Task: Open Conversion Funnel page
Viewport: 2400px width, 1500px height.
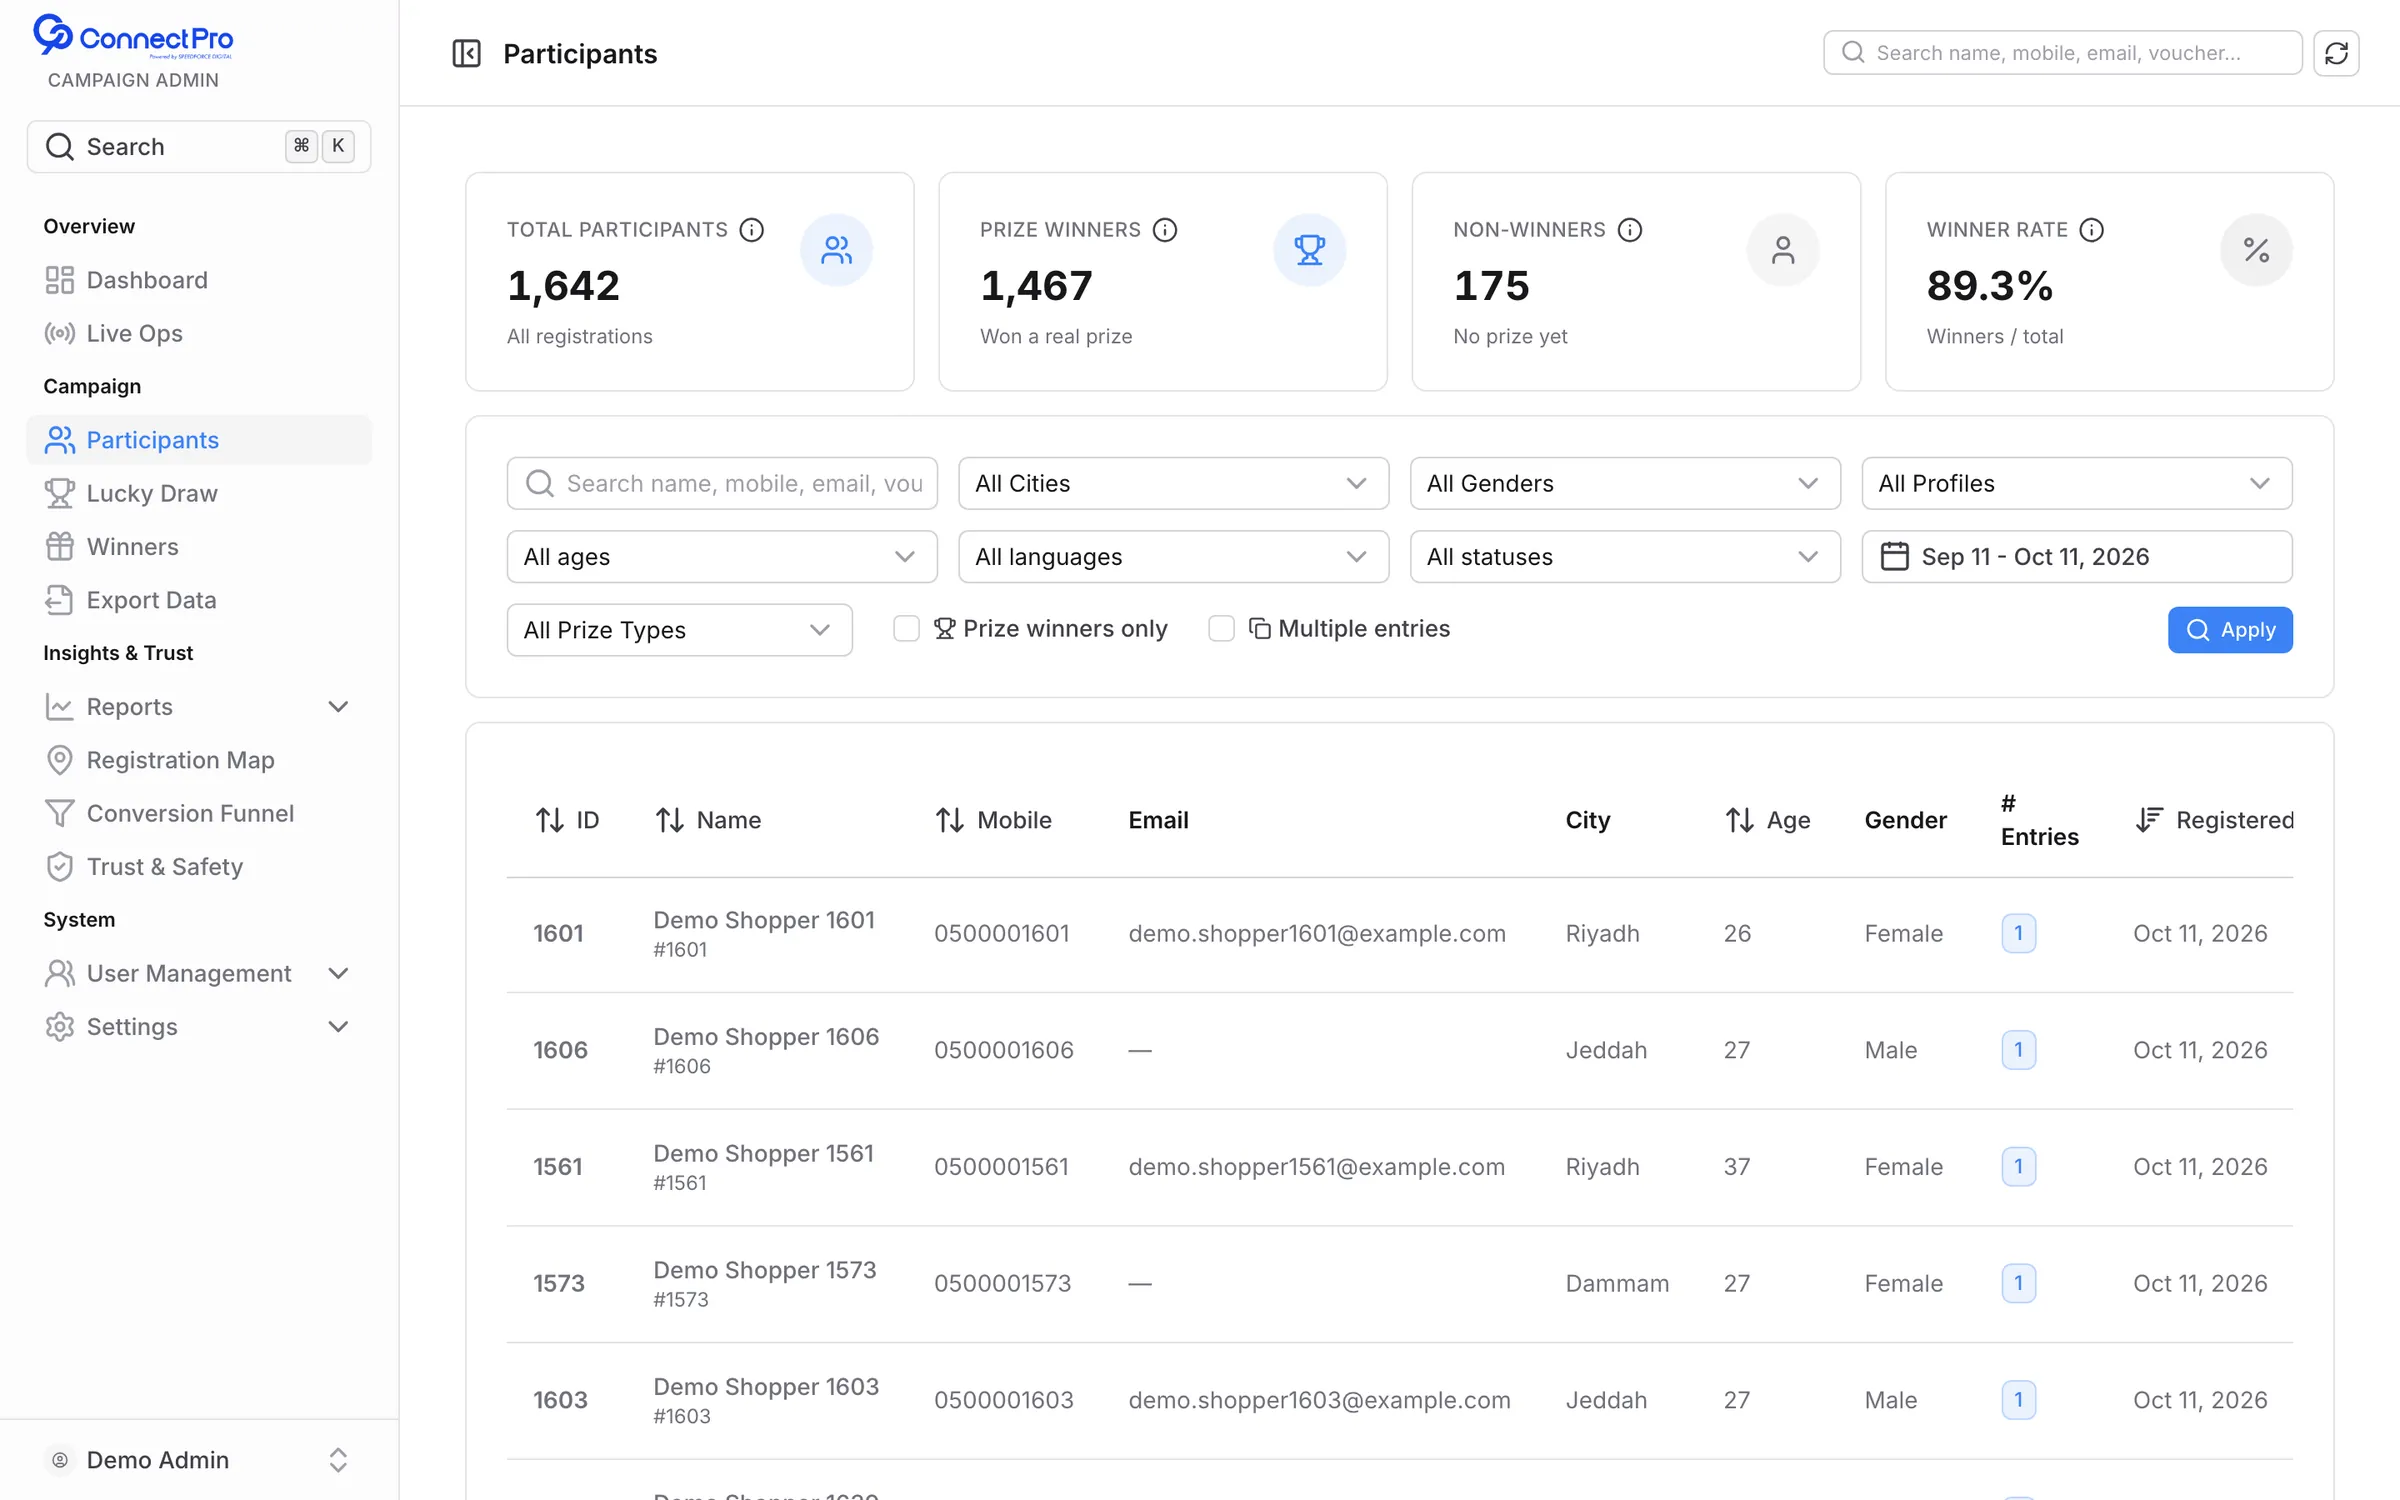Action: 199,813
